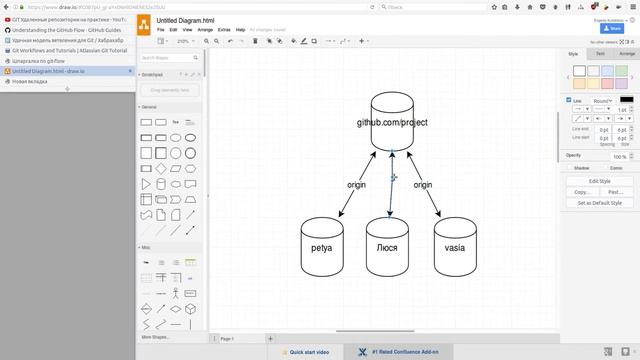Select the triangle shape in General palette

coord(146,184)
